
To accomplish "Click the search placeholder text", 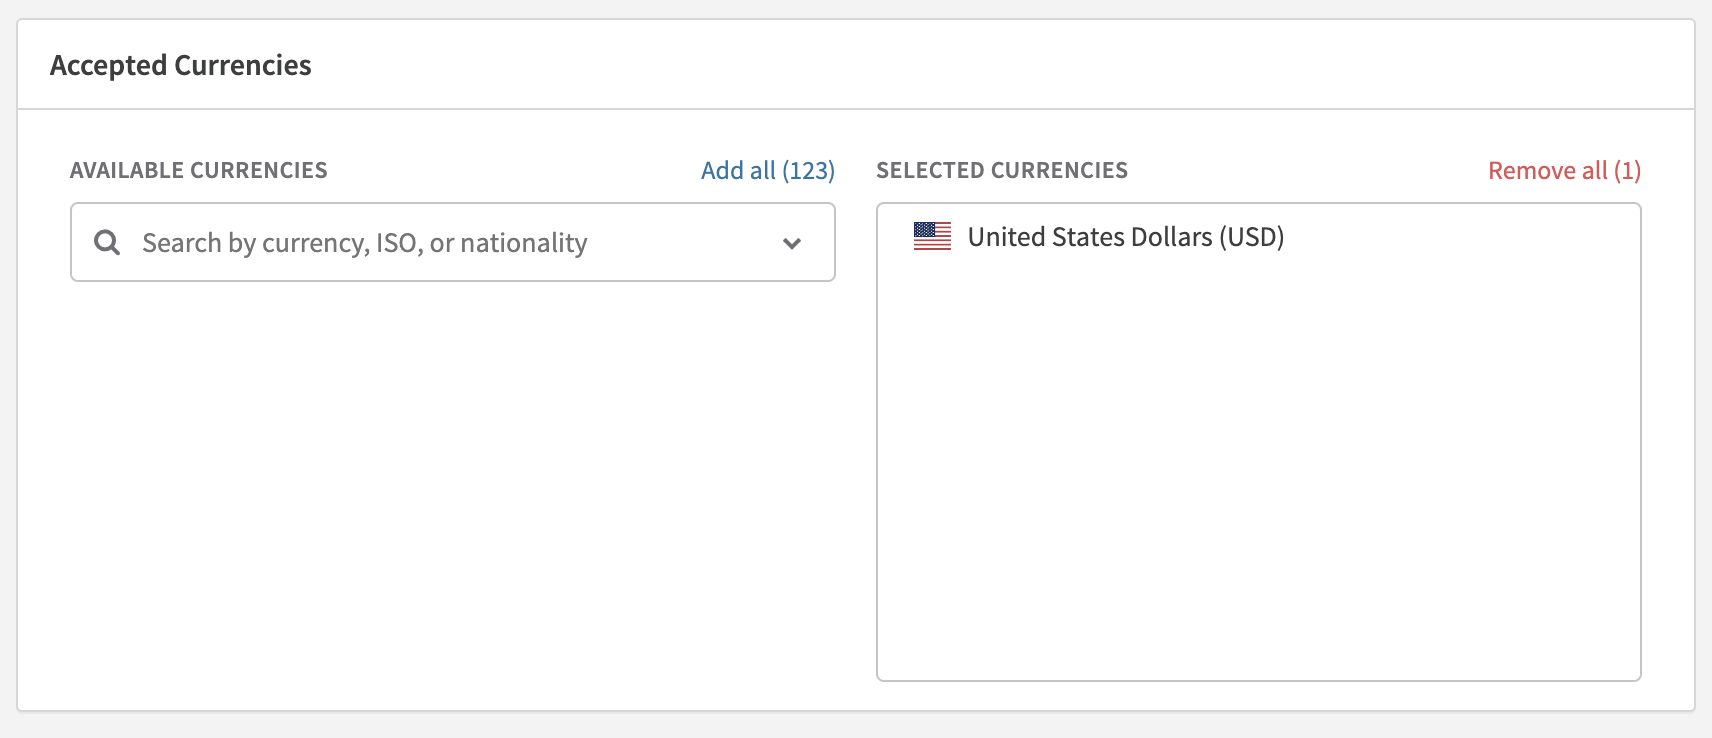I will 364,243.
